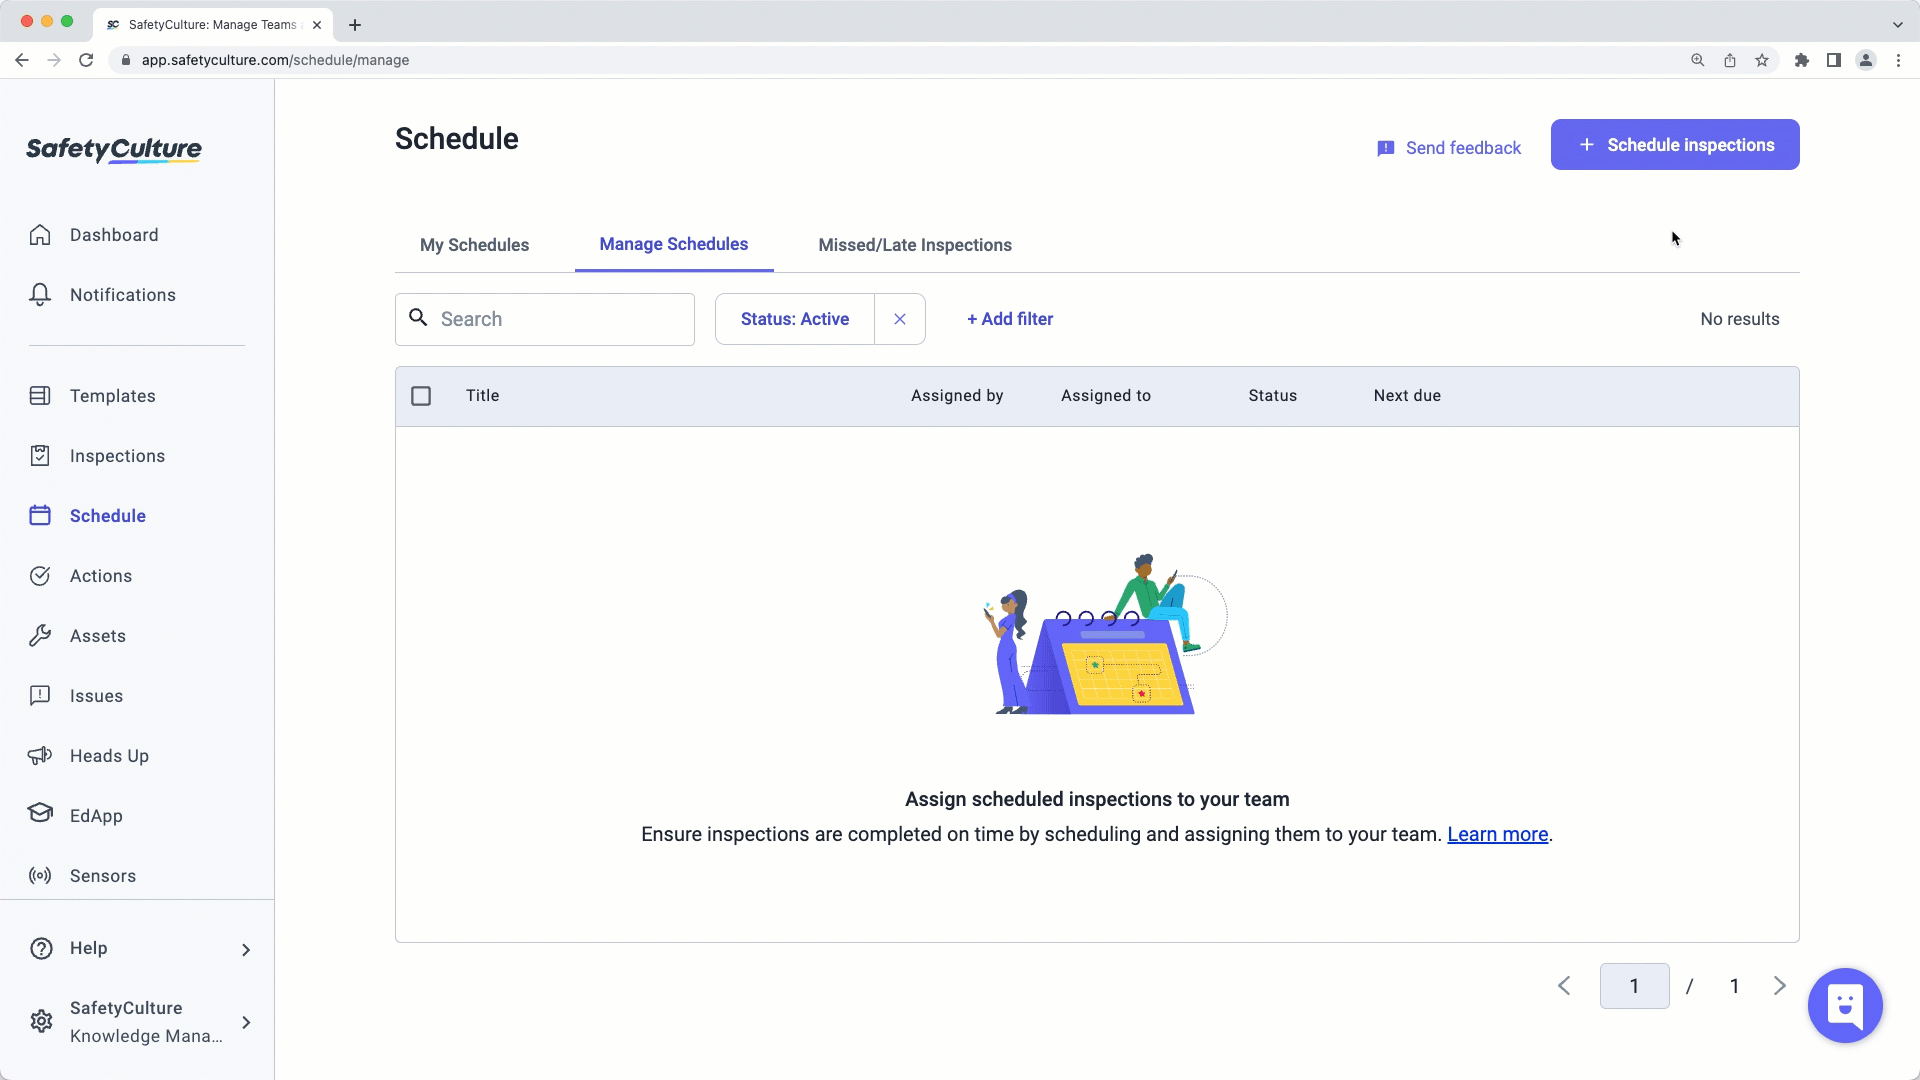1920x1080 pixels.
Task: Click the EdApp graduation cap icon
Action: pos(40,812)
